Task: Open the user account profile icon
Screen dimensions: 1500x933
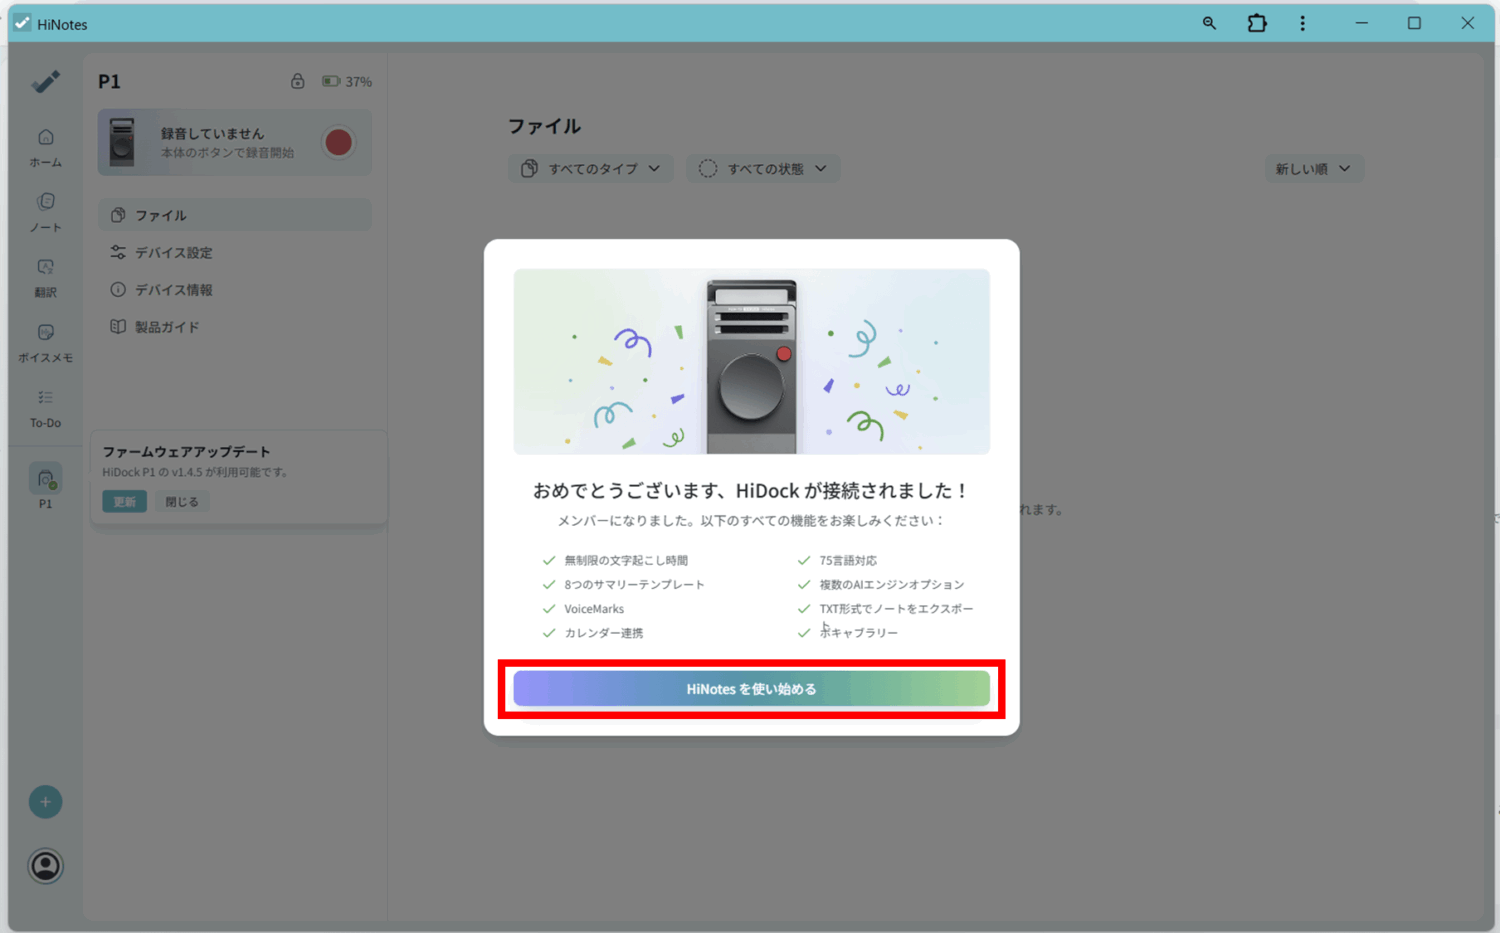Action: point(45,866)
